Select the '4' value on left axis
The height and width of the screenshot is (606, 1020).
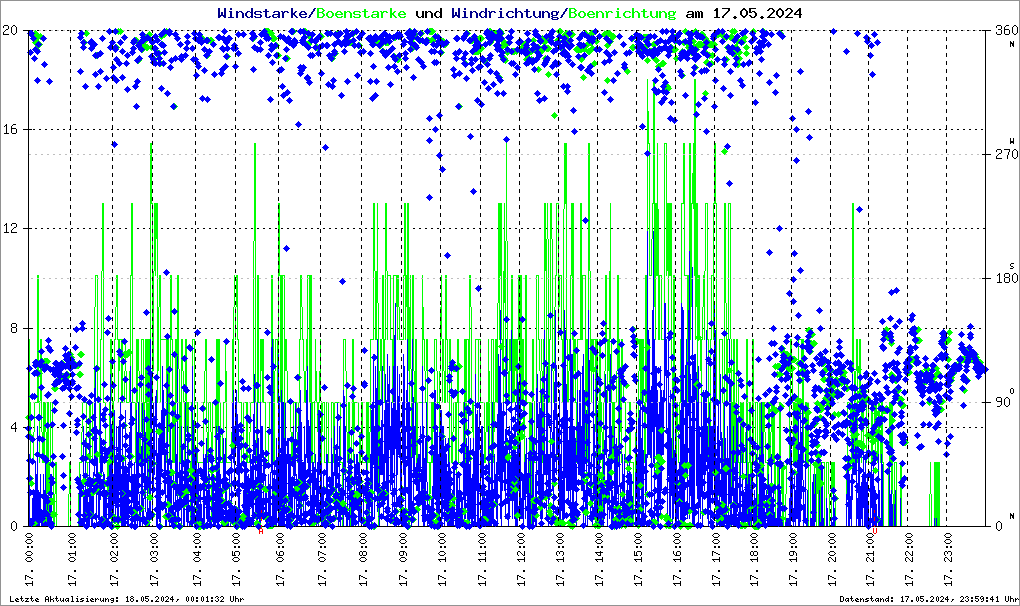point(14,427)
